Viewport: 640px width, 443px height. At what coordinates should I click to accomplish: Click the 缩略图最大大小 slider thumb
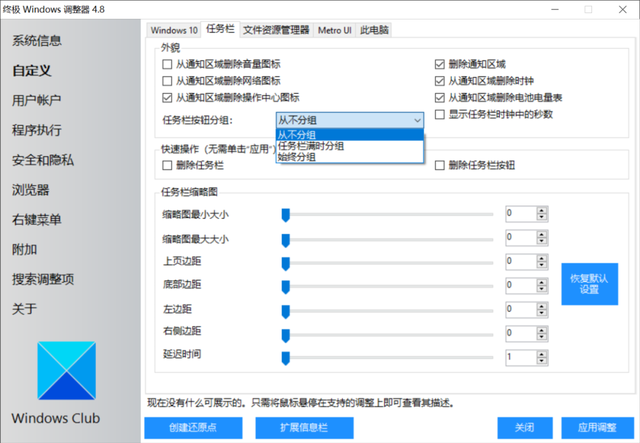(x=286, y=240)
